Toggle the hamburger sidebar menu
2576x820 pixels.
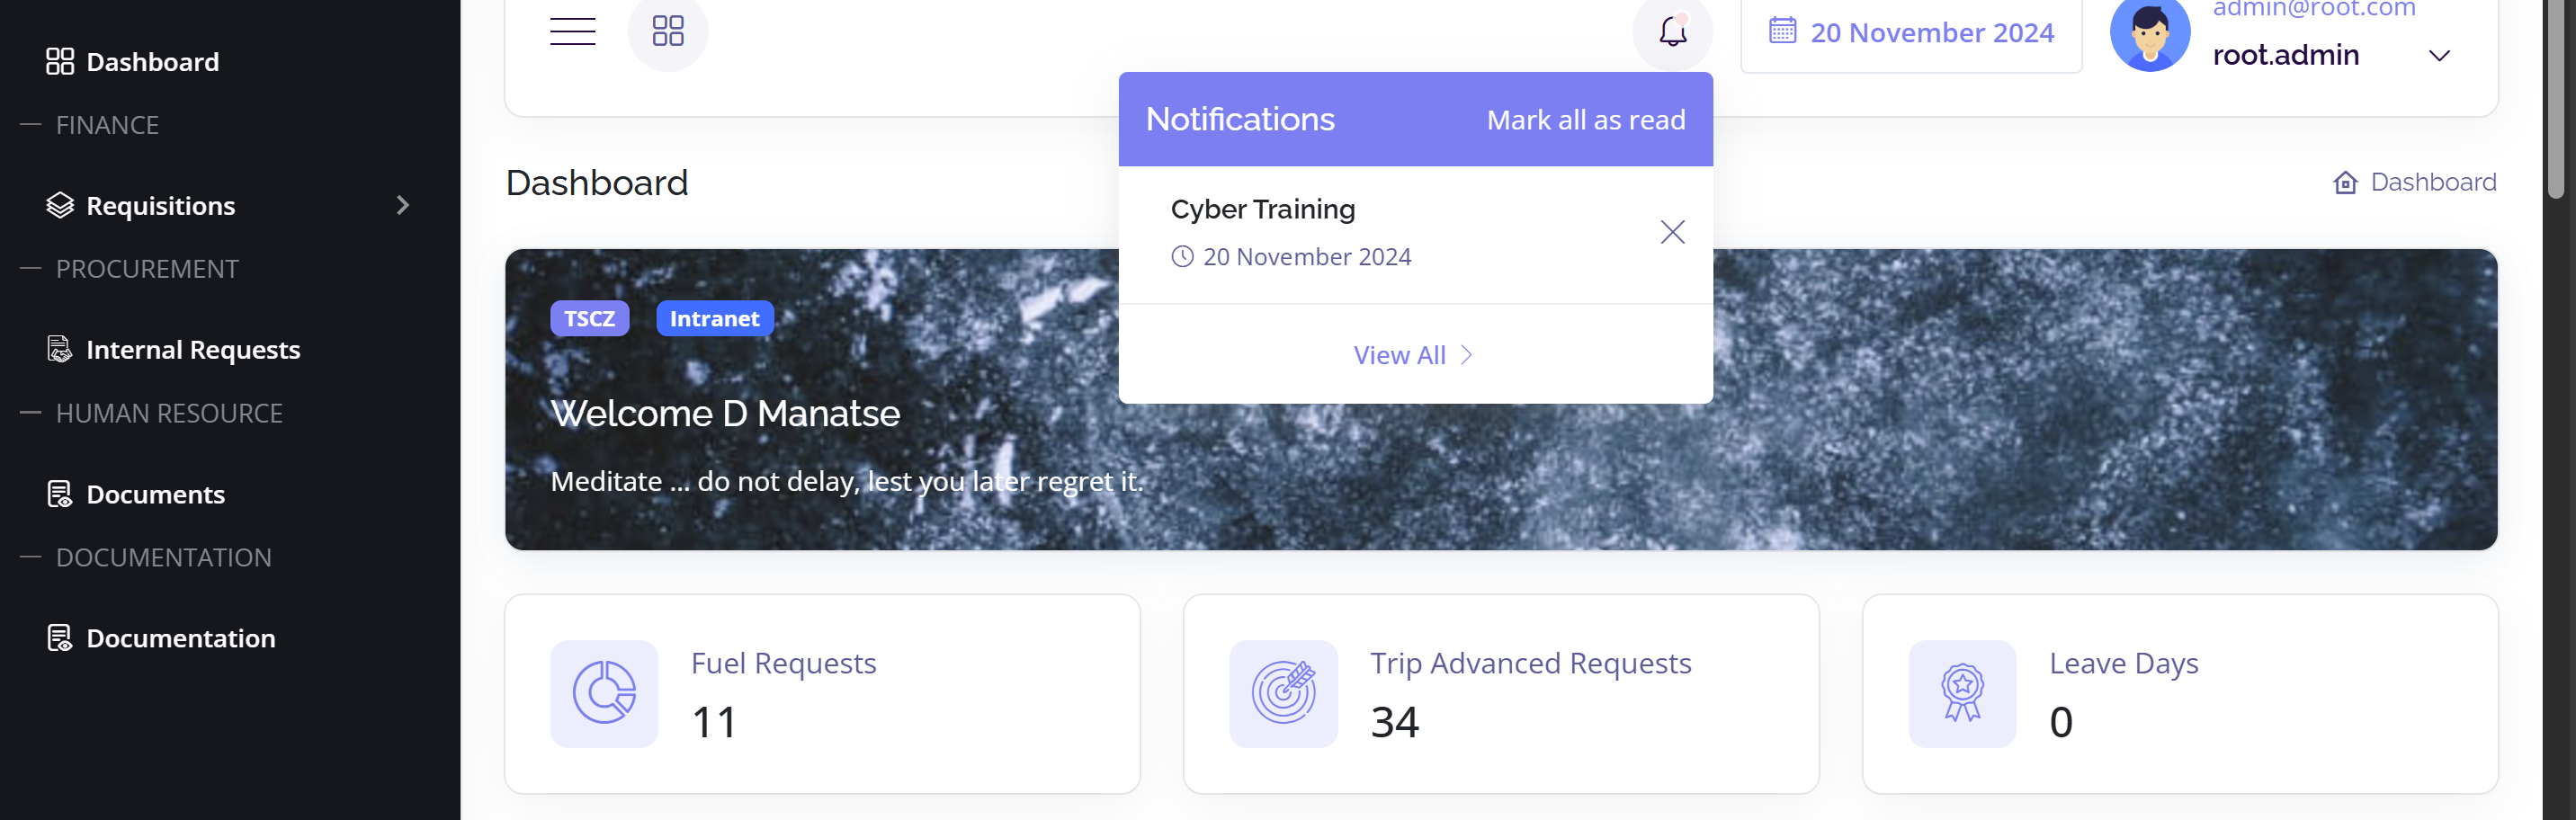click(572, 32)
